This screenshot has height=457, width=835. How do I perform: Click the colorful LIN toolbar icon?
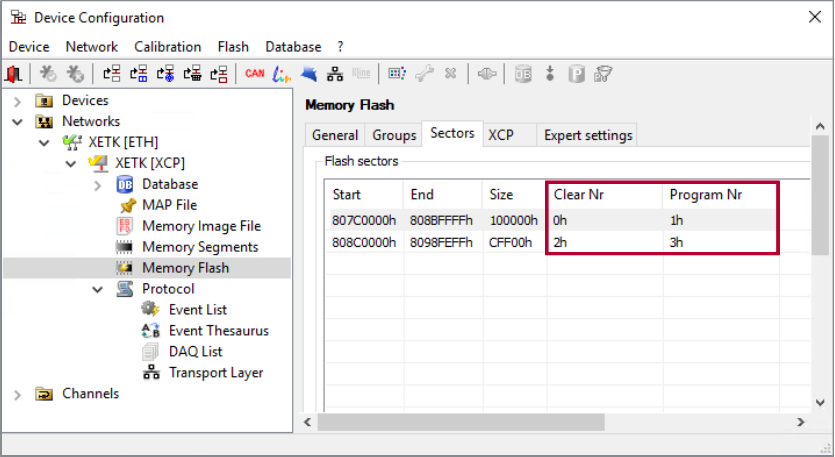coord(282,74)
